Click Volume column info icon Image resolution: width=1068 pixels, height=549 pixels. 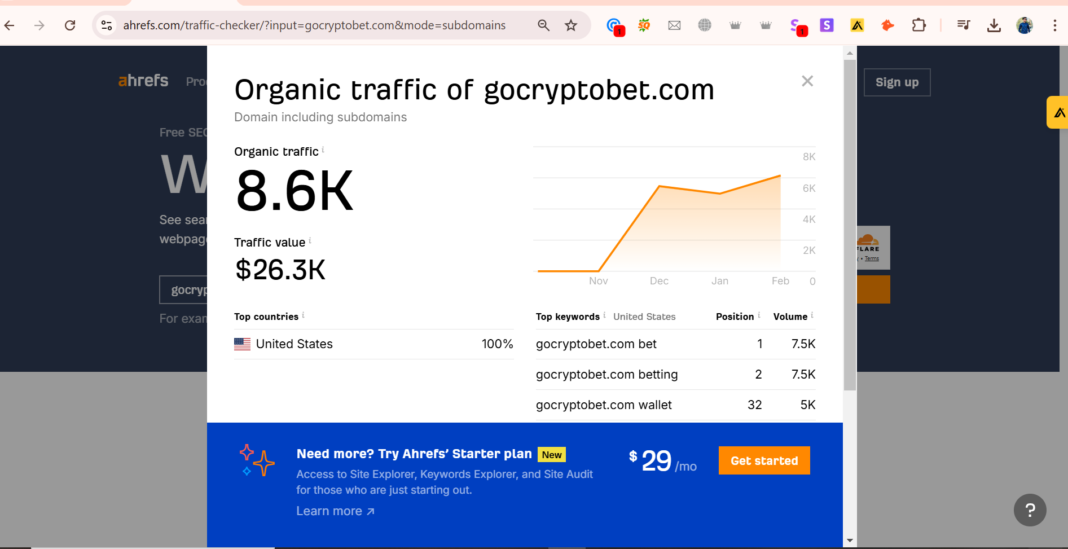point(812,315)
